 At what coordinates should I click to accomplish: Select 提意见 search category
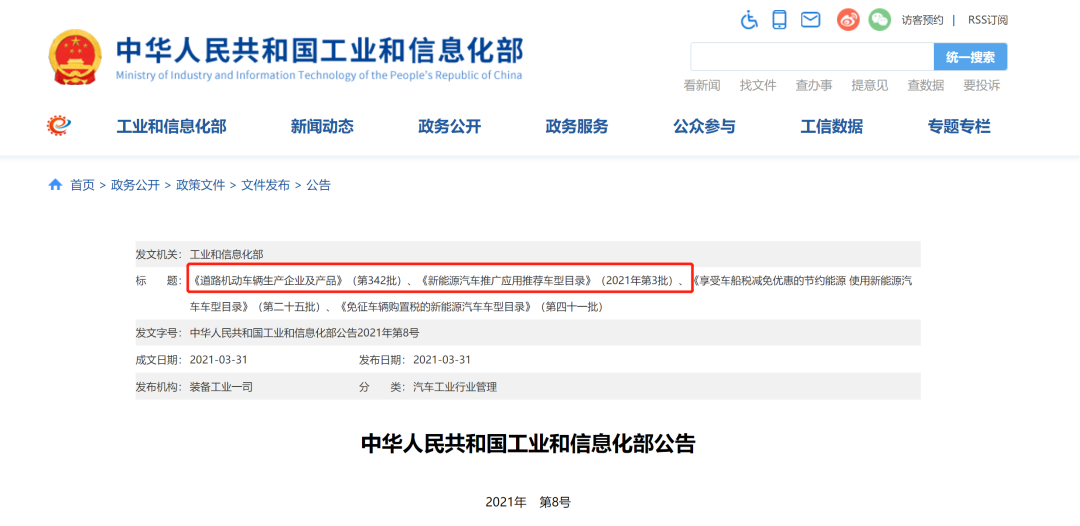click(x=869, y=85)
